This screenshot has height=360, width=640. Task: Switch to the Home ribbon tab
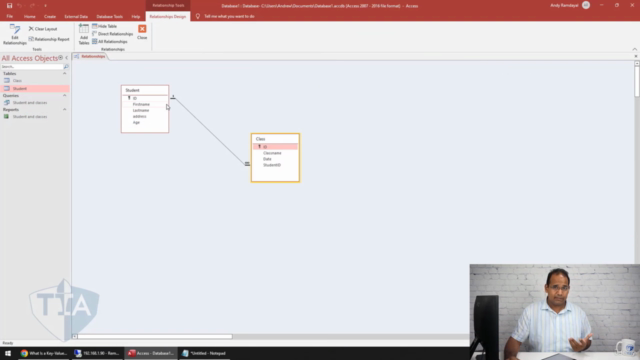point(29,17)
